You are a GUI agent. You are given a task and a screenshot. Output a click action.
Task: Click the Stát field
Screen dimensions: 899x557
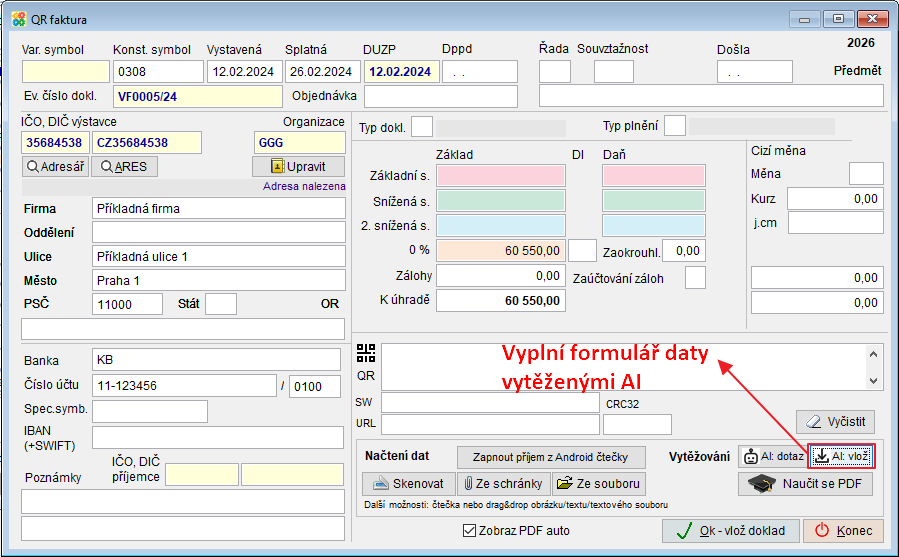[221, 304]
